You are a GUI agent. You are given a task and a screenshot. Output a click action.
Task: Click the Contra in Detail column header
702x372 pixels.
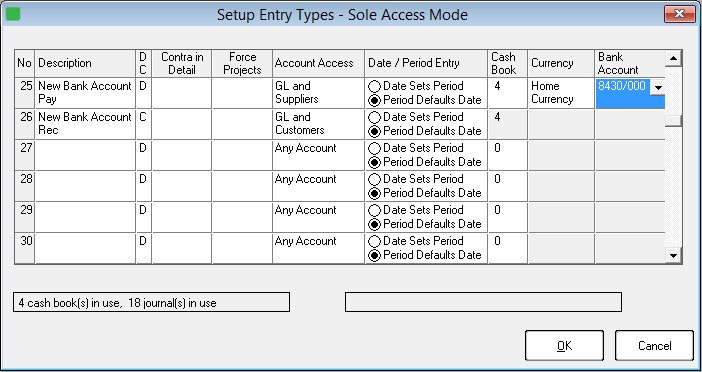pyautogui.click(x=182, y=64)
